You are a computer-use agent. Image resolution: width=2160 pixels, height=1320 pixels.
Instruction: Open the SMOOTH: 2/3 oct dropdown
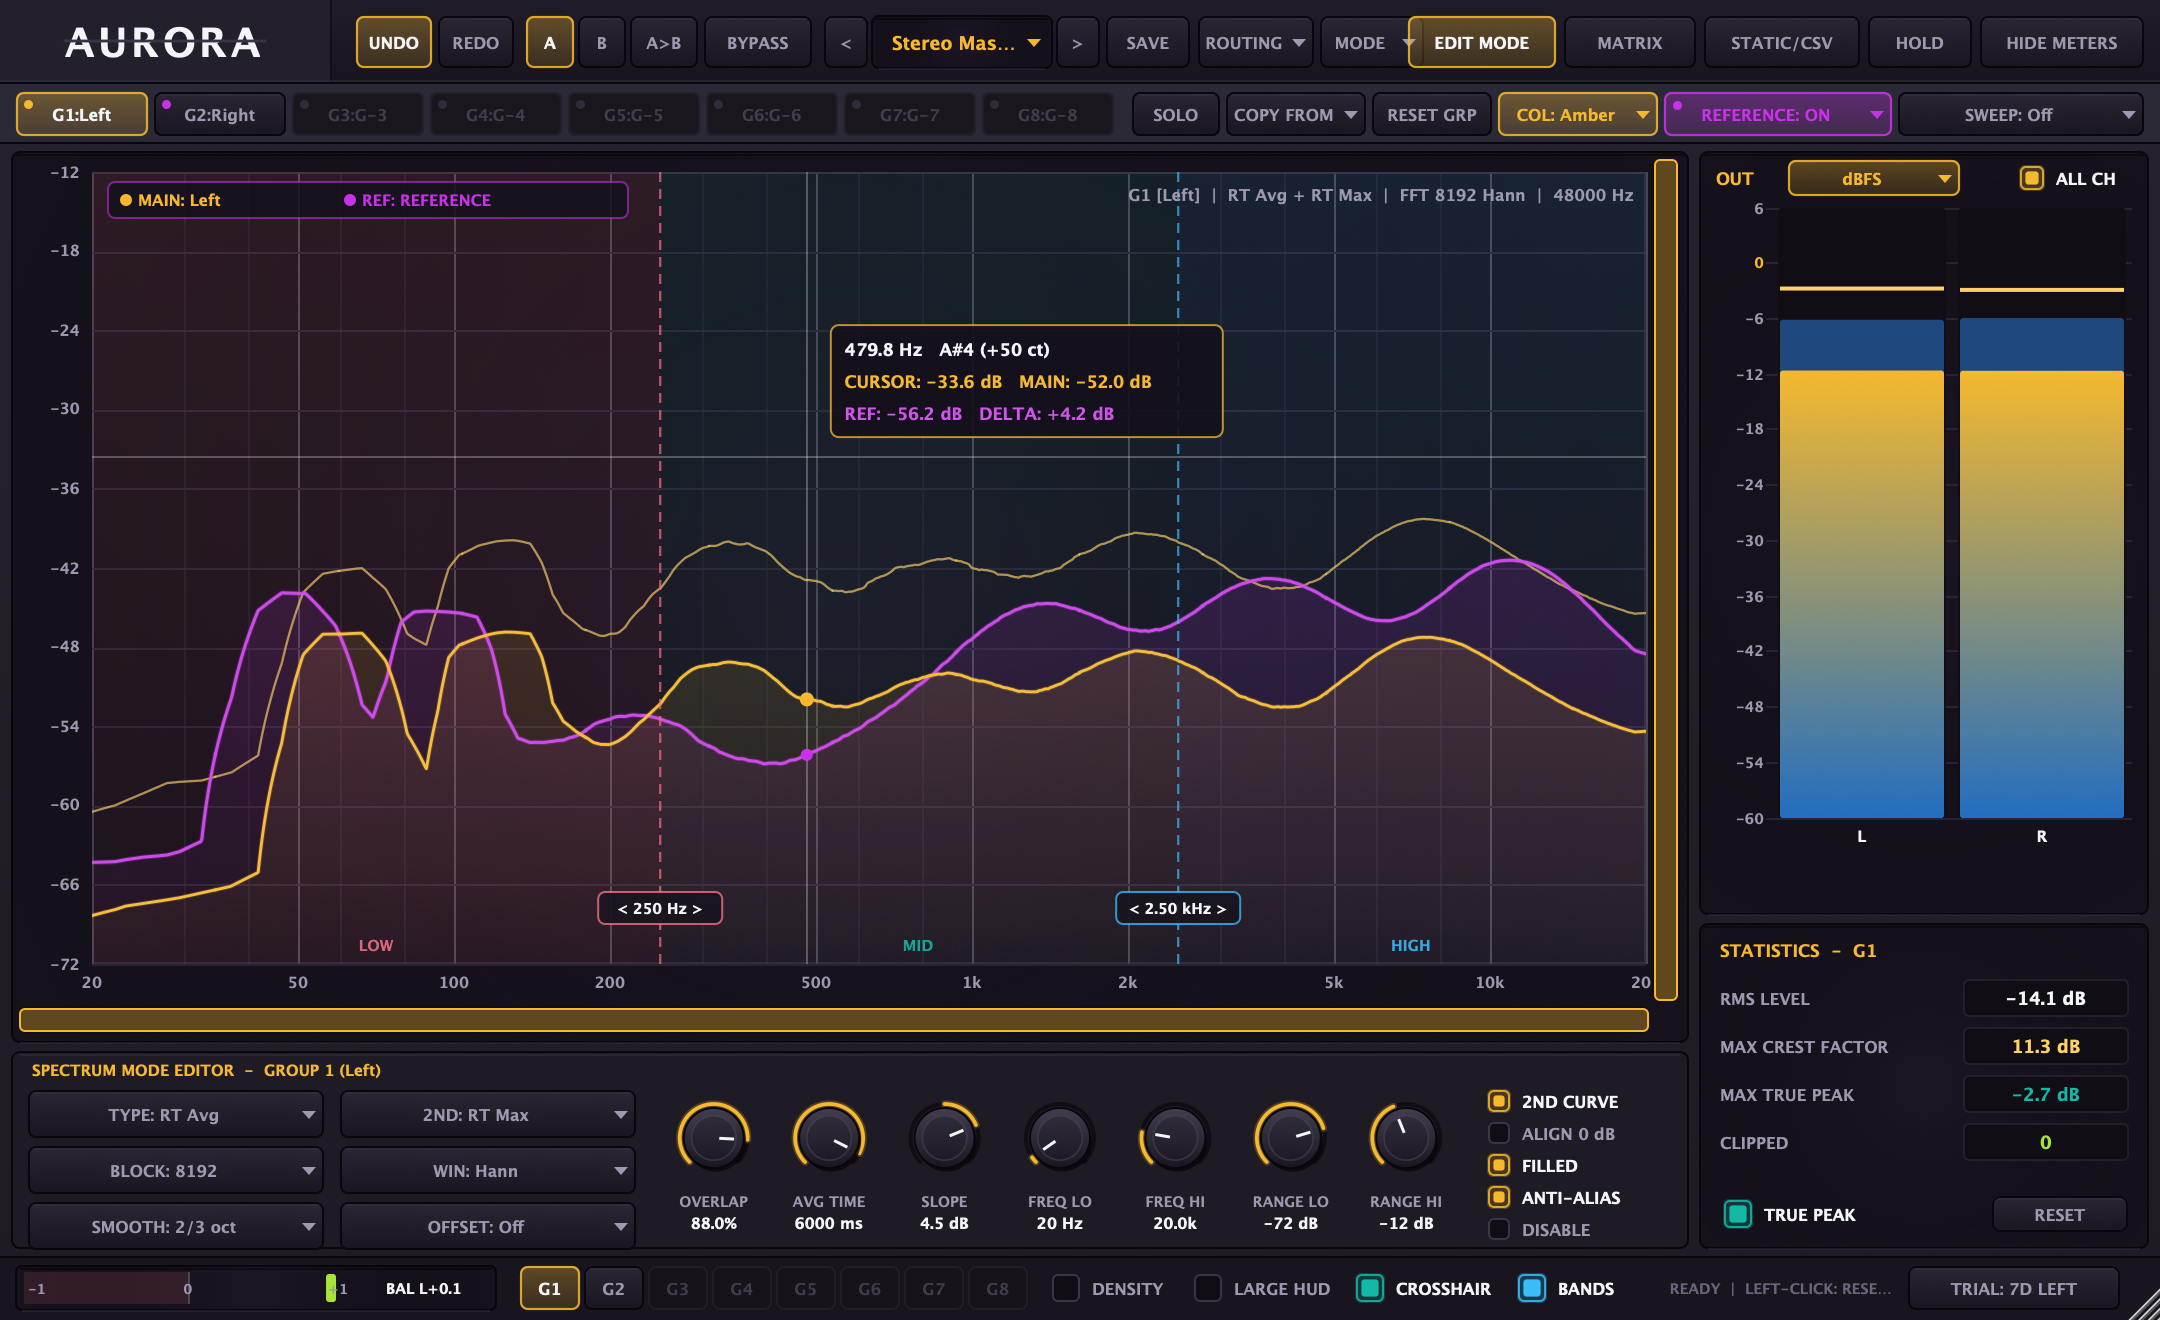tap(176, 1226)
